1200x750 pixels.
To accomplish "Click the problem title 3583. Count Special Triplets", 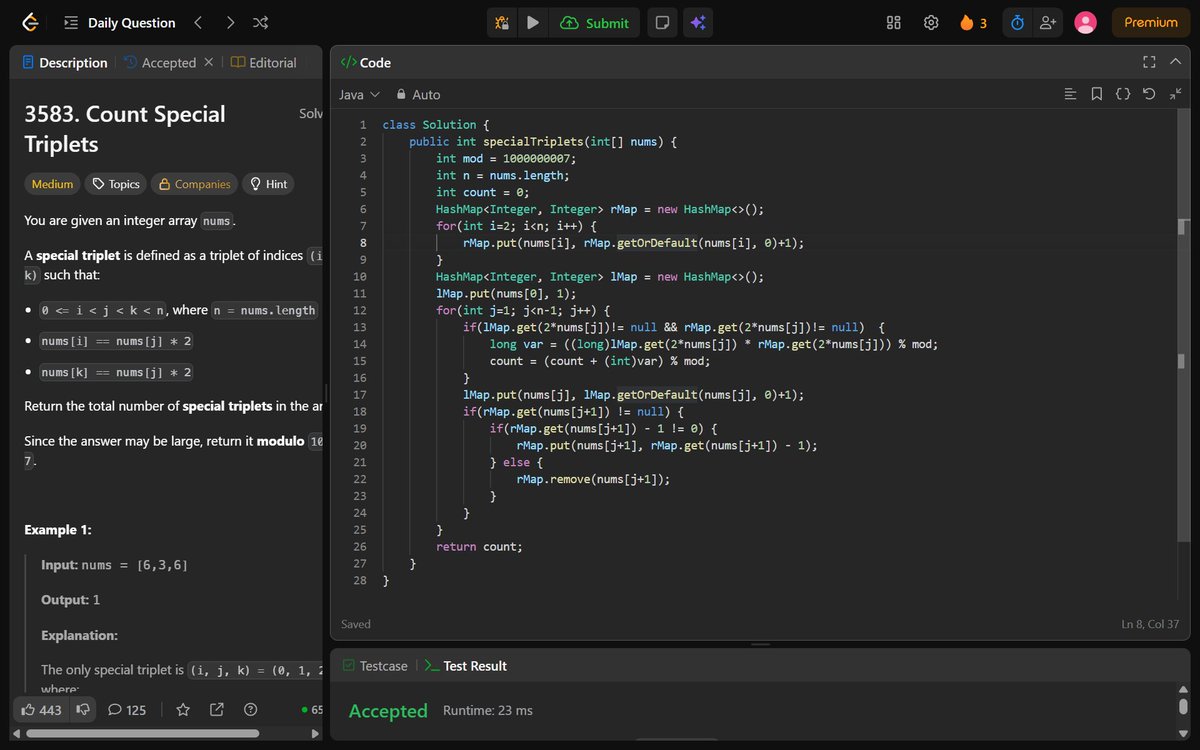I will click(x=125, y=128).
